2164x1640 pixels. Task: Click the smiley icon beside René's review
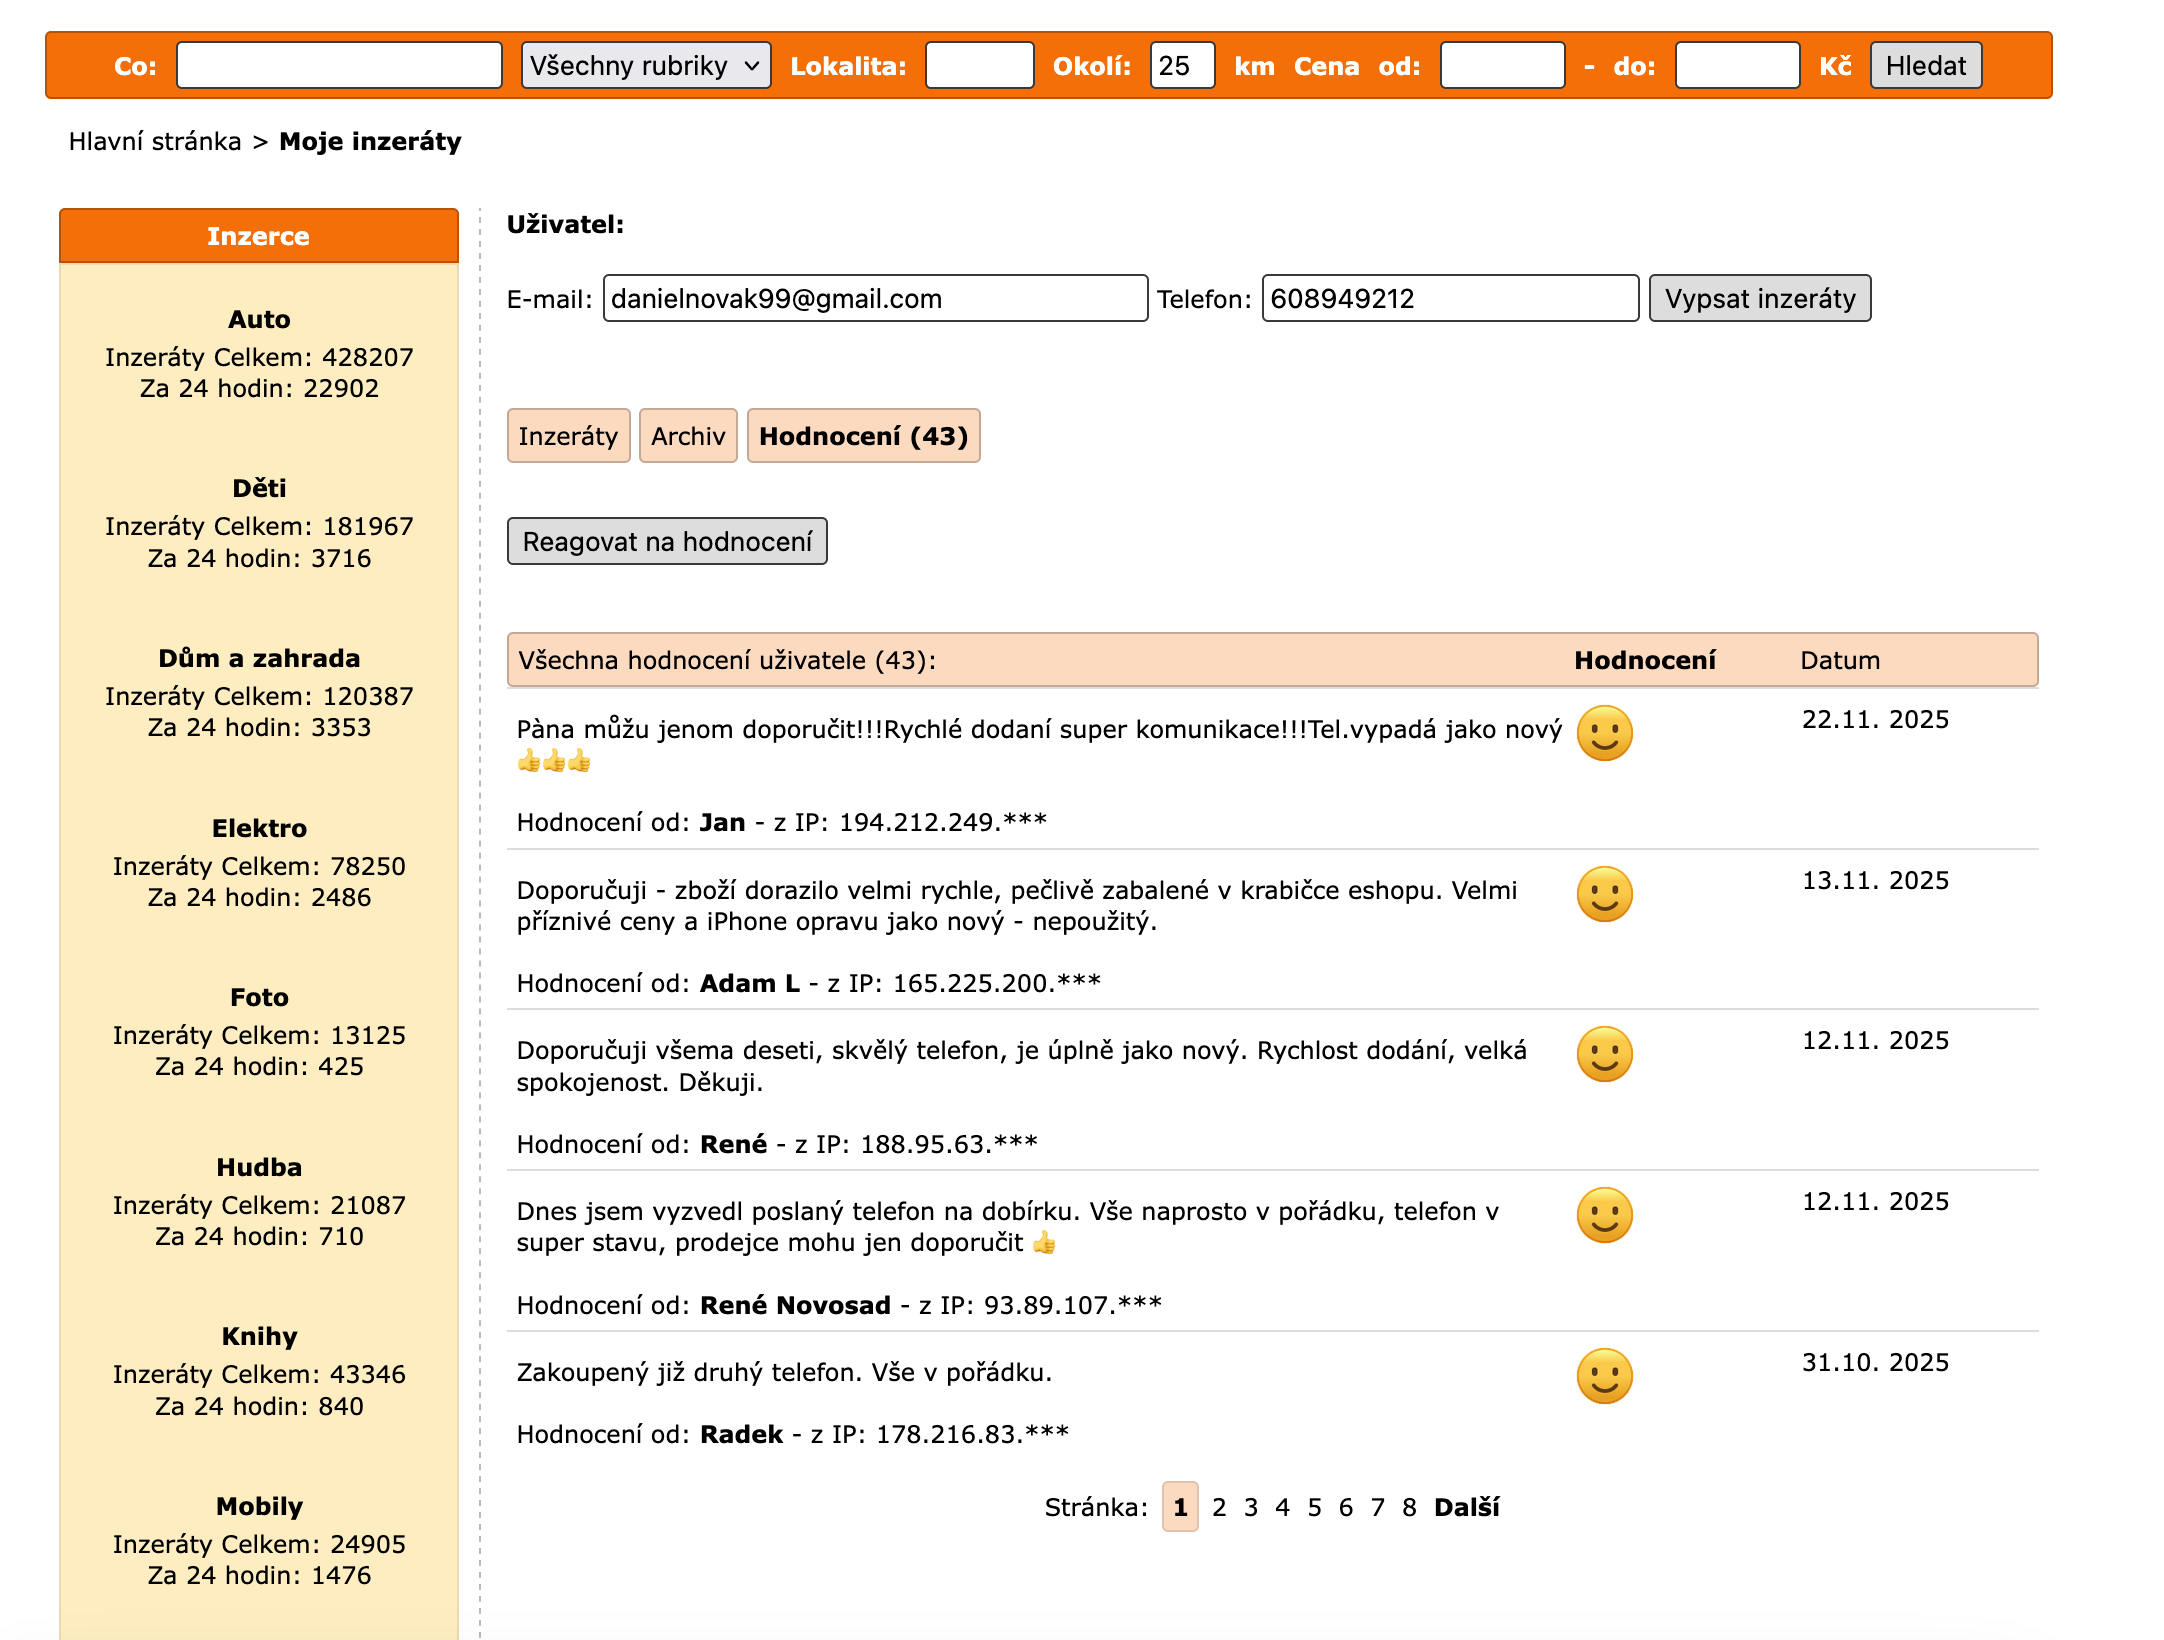tap(1604, 1054)
